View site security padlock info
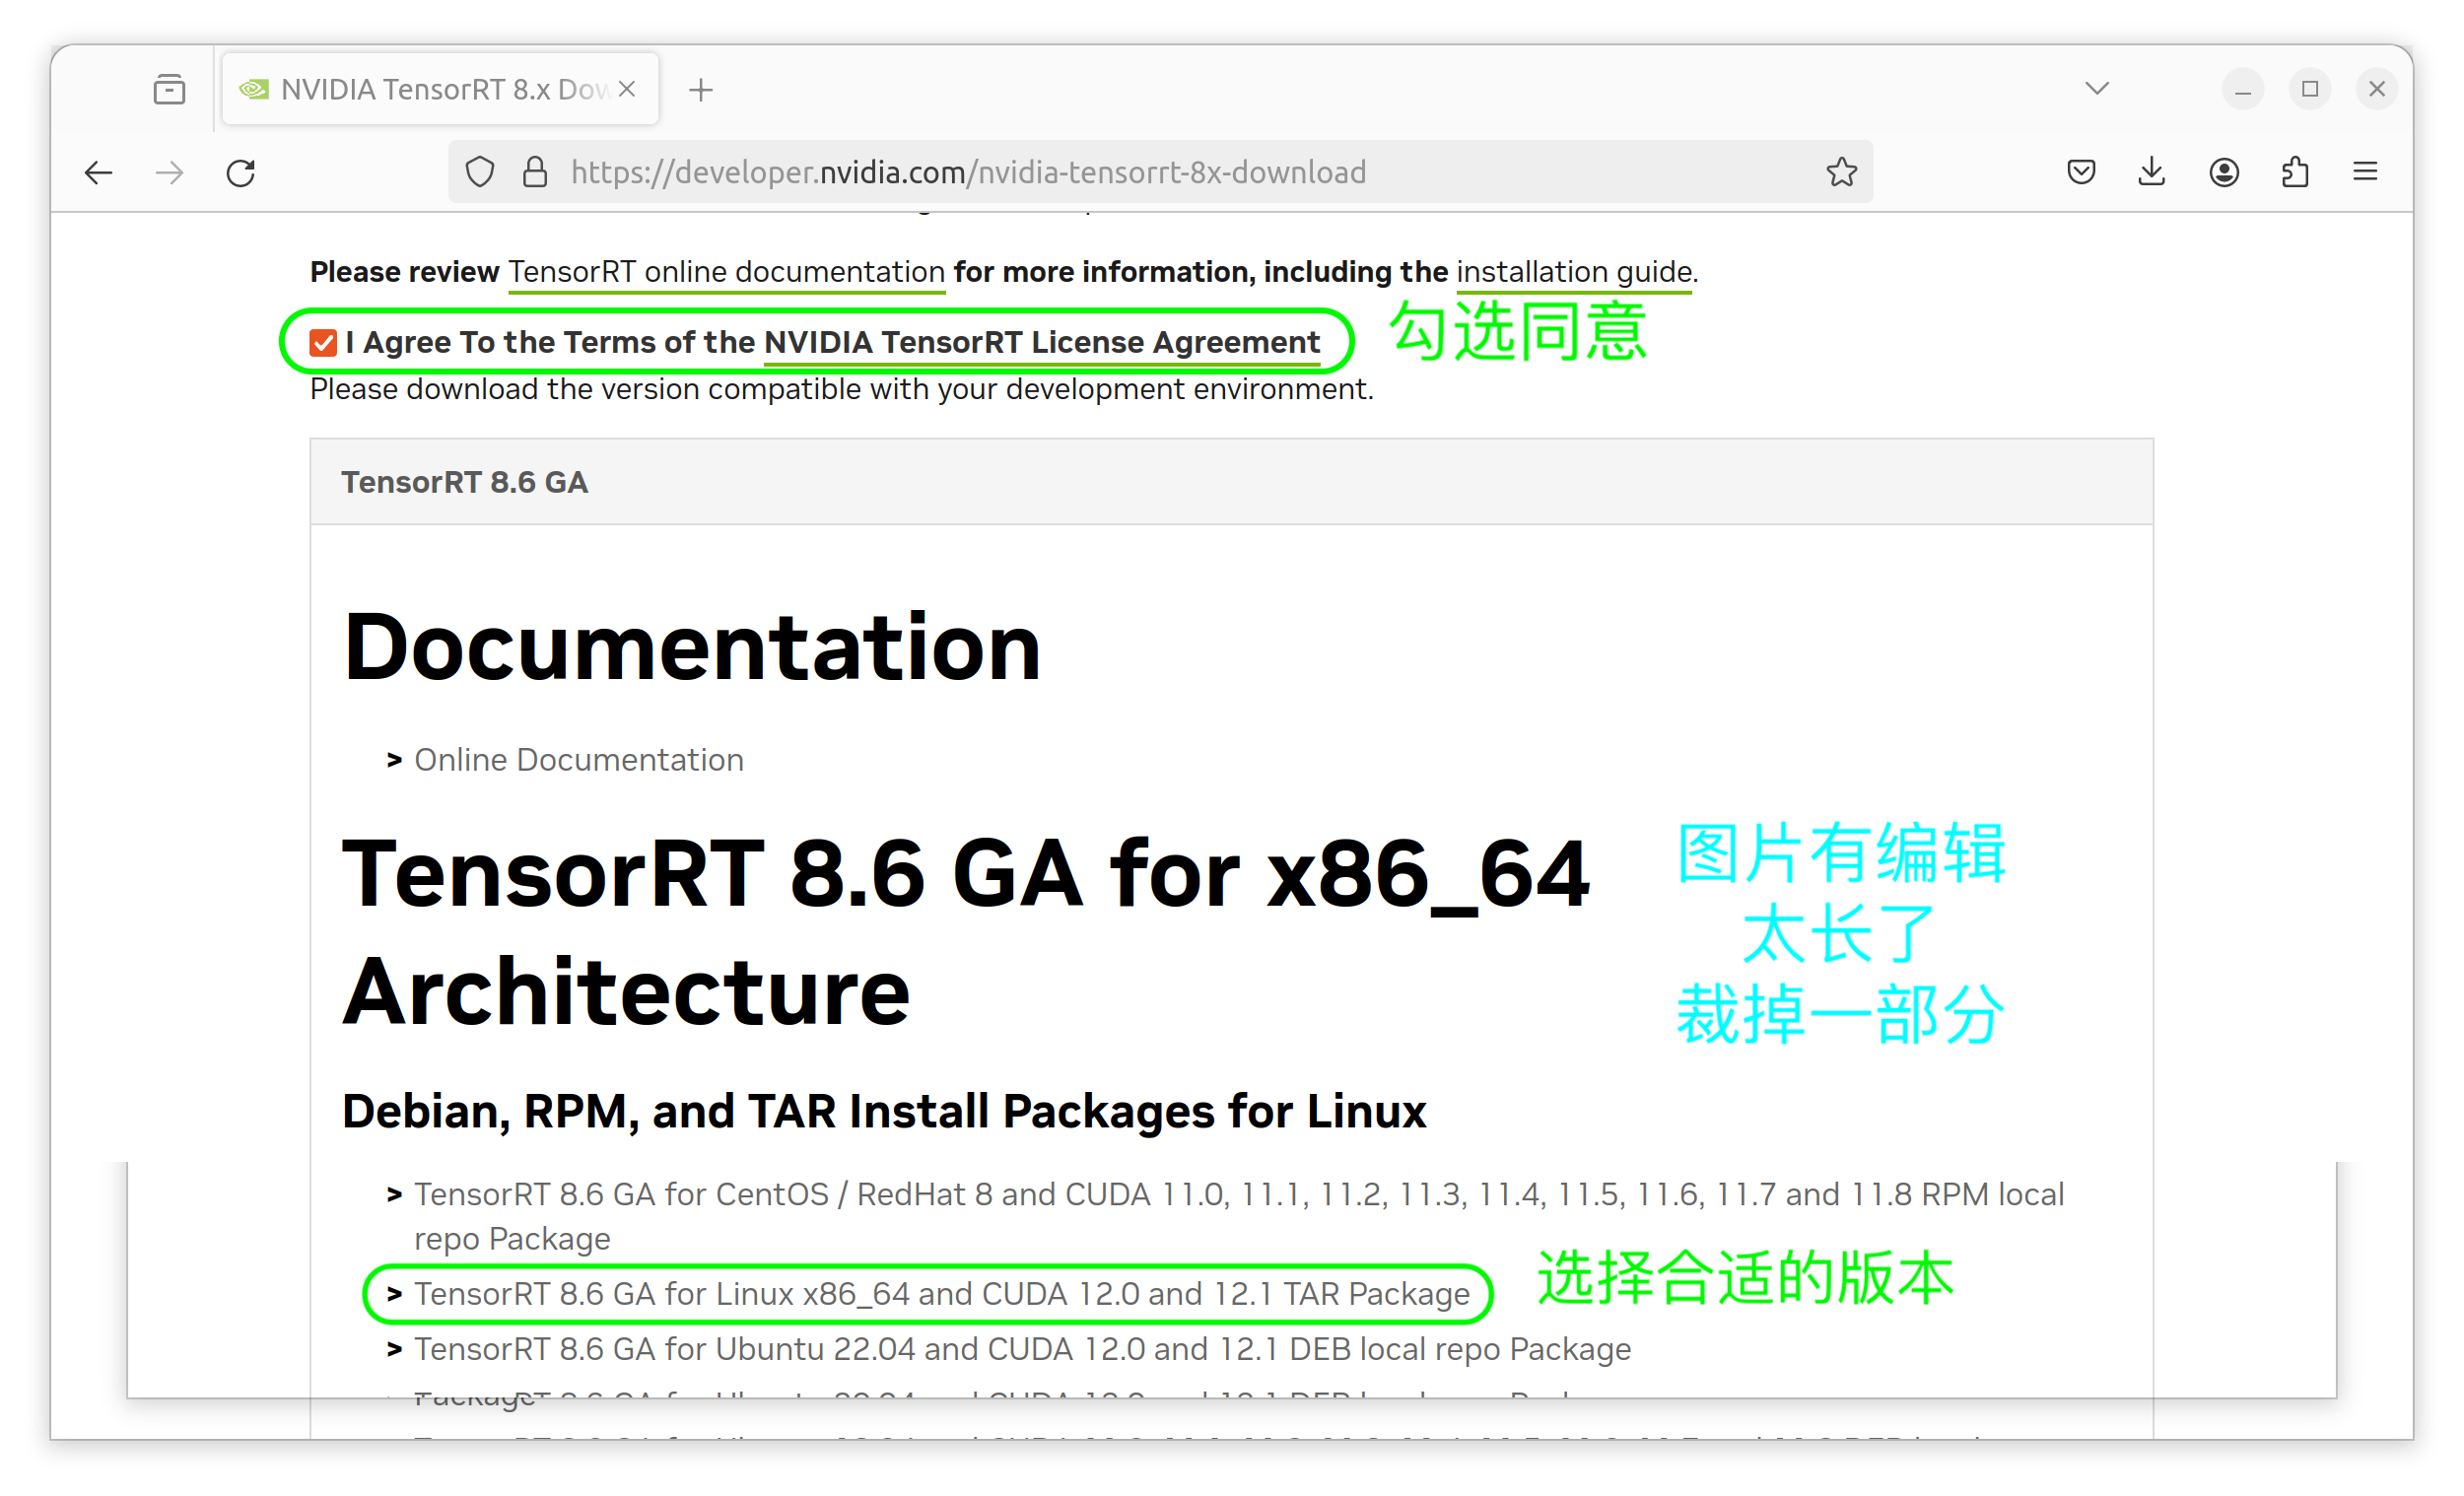Image resolution: width=2464 pixels, height=1496 pixels. (x=535, y=173)
